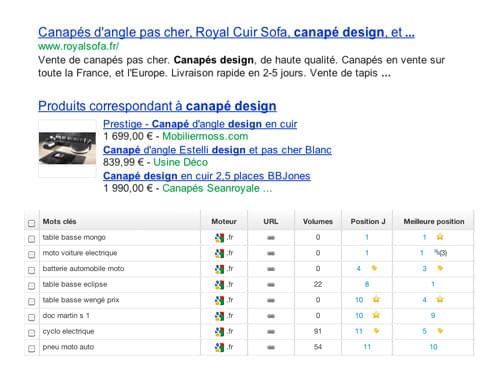Select keyword pneu moto auto

click(68, 347)
